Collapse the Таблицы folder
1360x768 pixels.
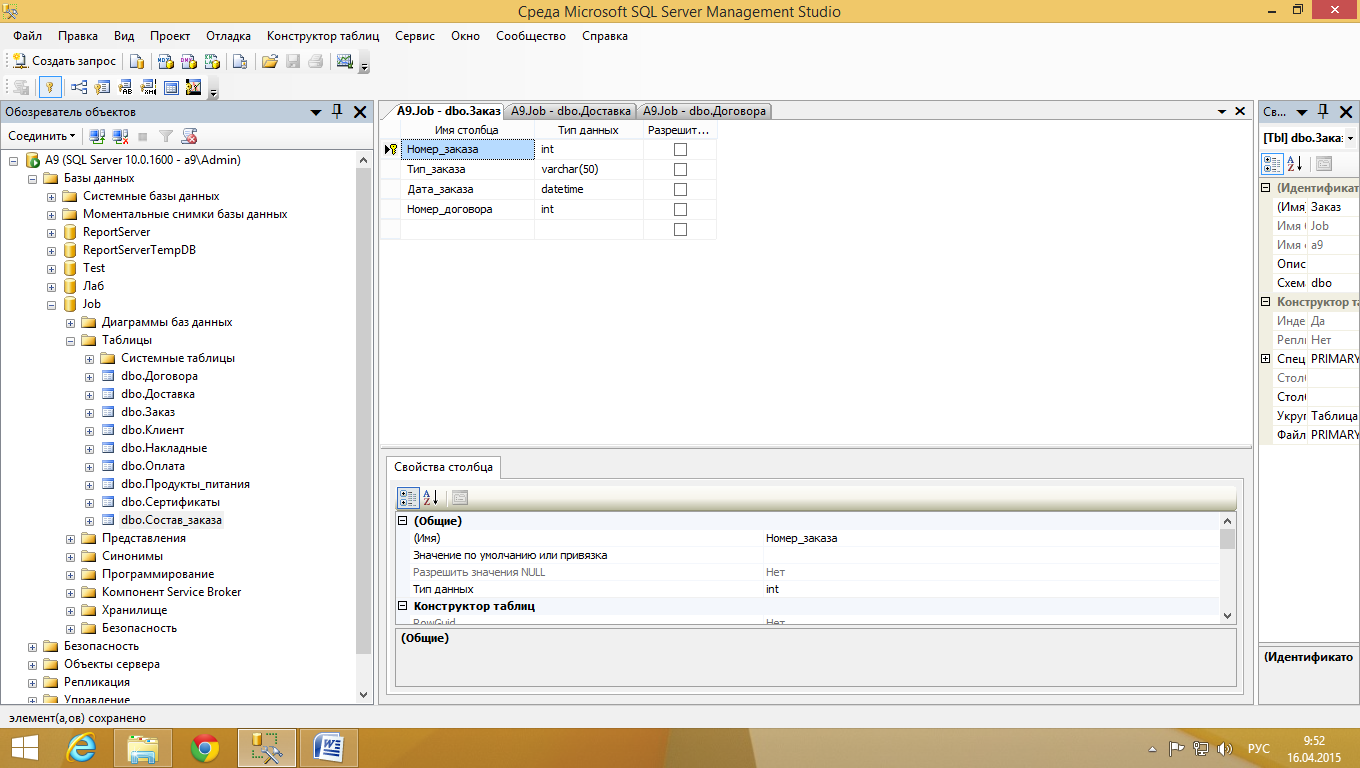[x=71, y=340]
